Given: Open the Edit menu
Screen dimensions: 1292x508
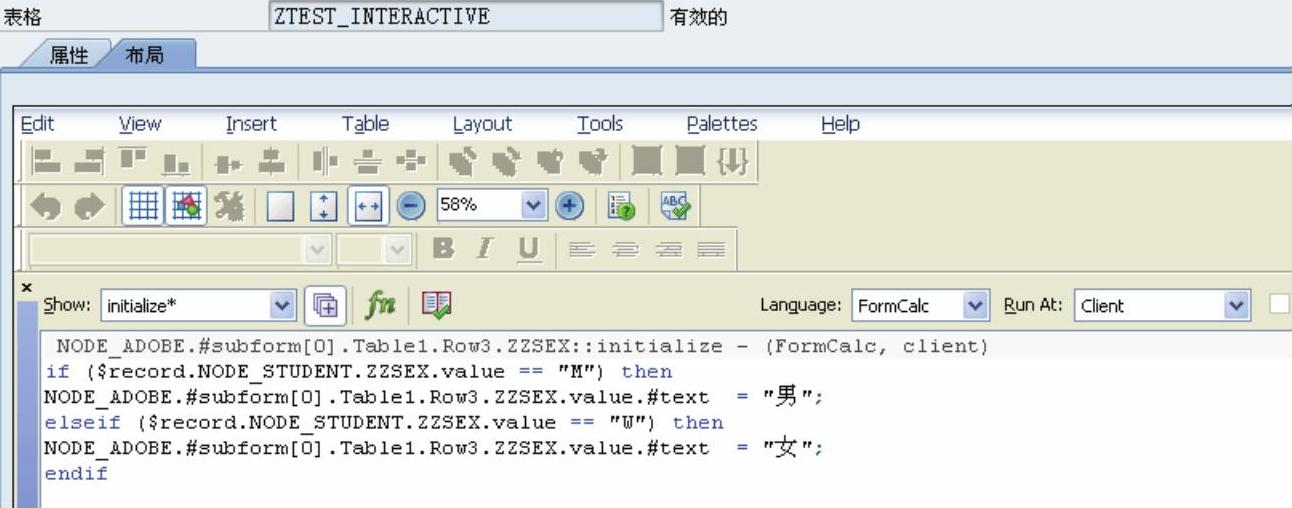Looking at the screenshot, I should (x=38, y=124).
